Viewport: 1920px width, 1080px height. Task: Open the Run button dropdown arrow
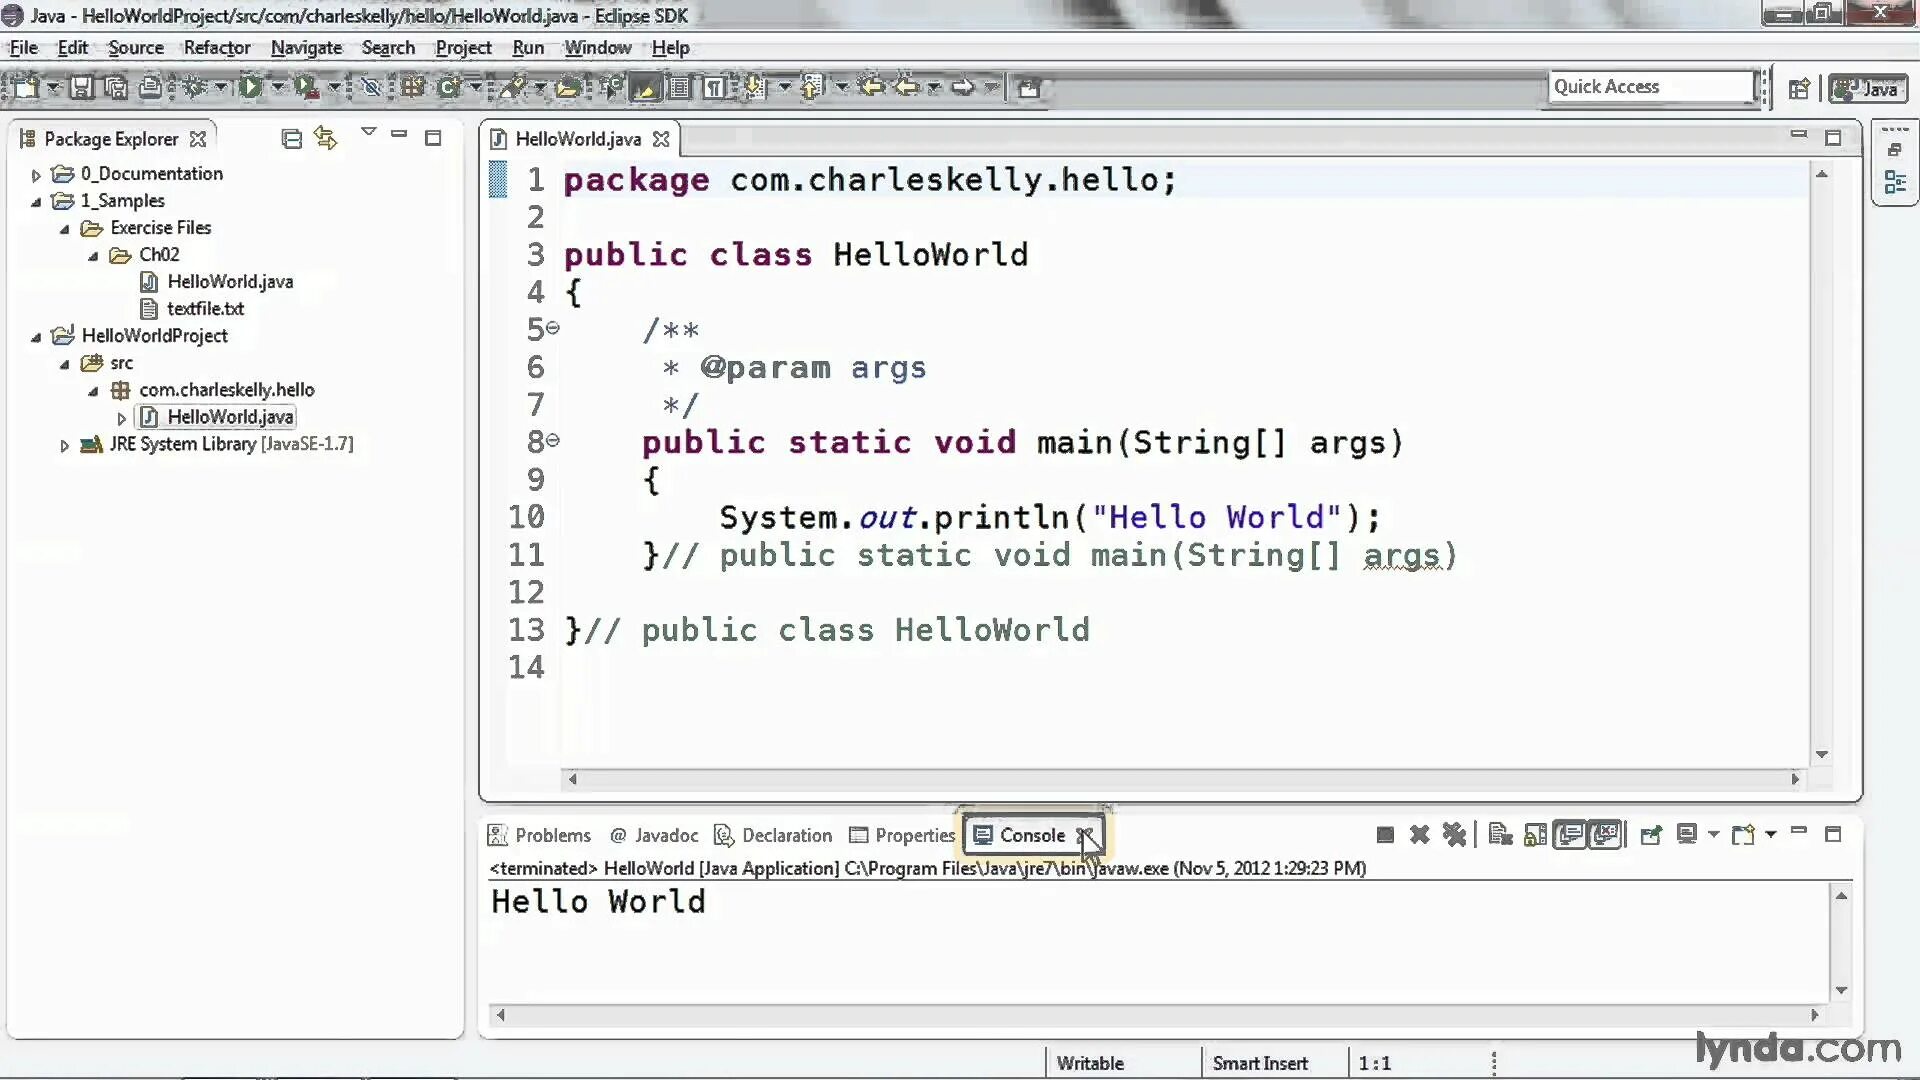[277, 88]
